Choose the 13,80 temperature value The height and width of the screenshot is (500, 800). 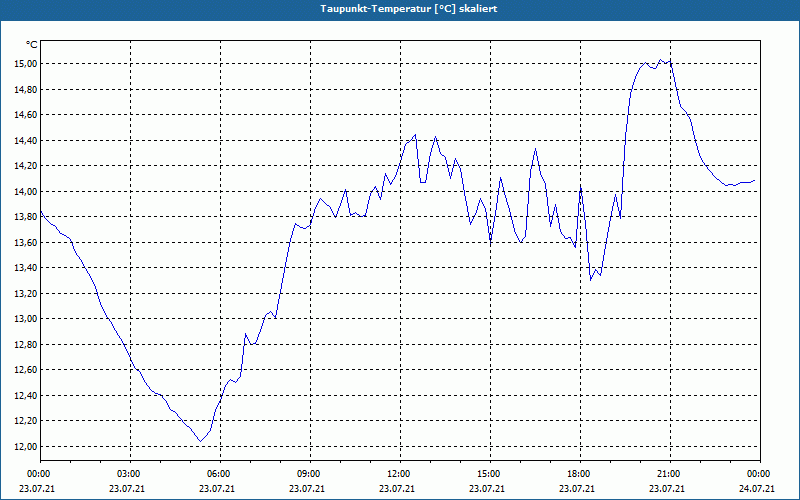(x=27, y=217)
